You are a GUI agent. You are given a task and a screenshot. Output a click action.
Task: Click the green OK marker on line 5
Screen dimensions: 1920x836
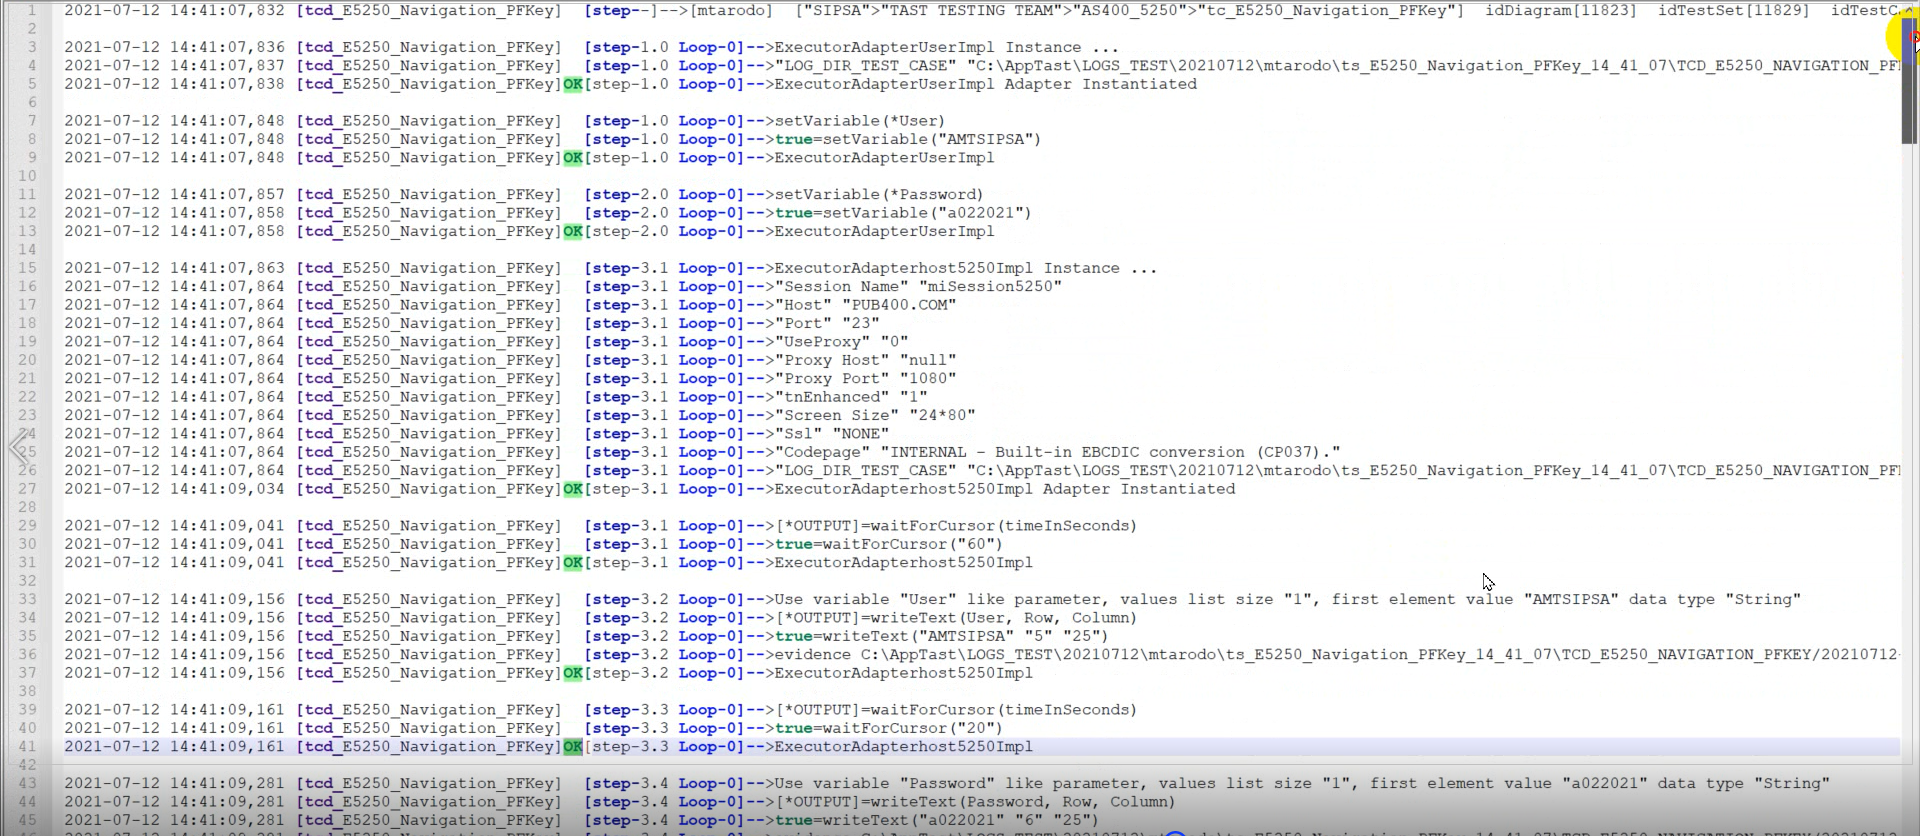coord(572,85)
